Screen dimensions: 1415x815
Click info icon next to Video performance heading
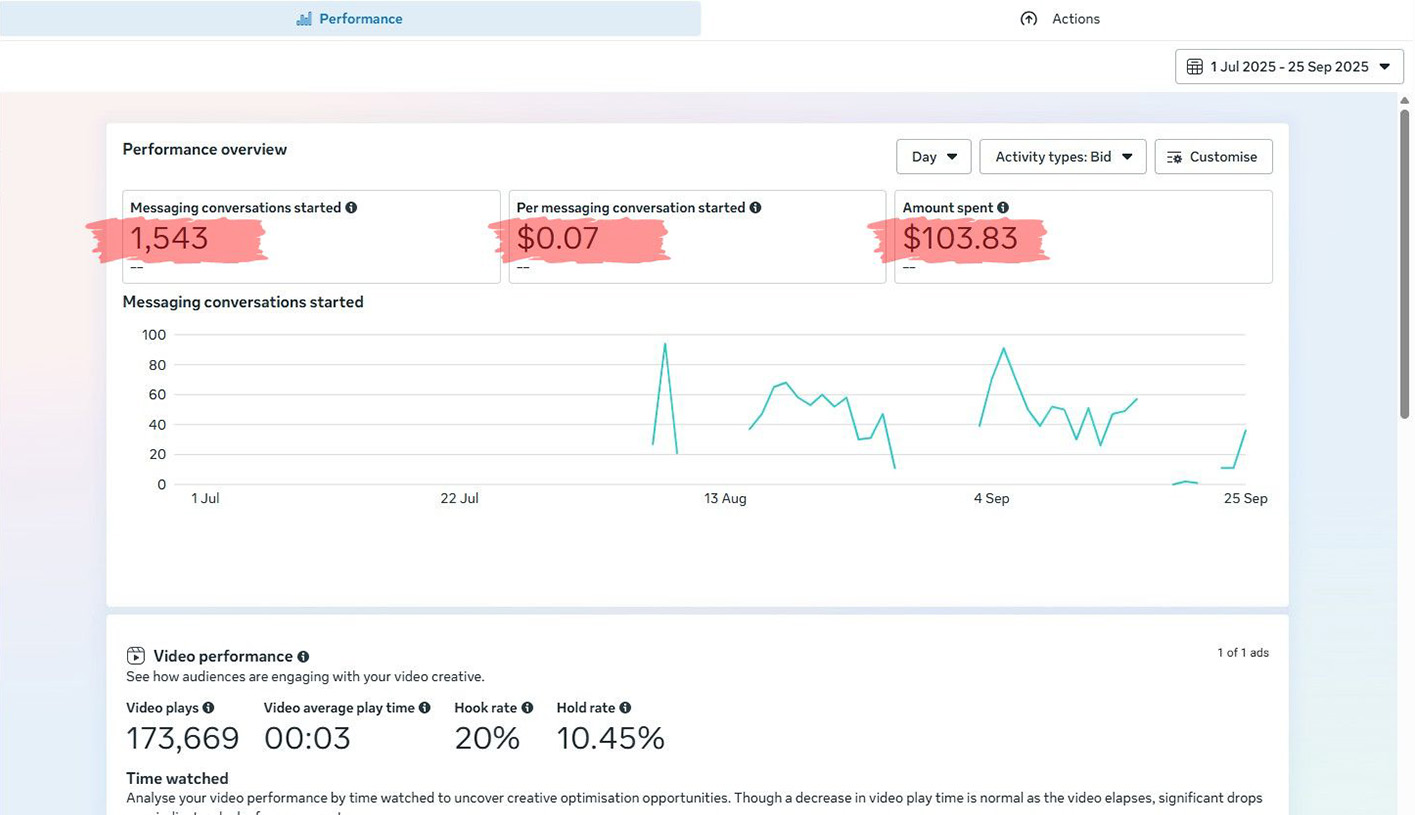pos(303,657)
